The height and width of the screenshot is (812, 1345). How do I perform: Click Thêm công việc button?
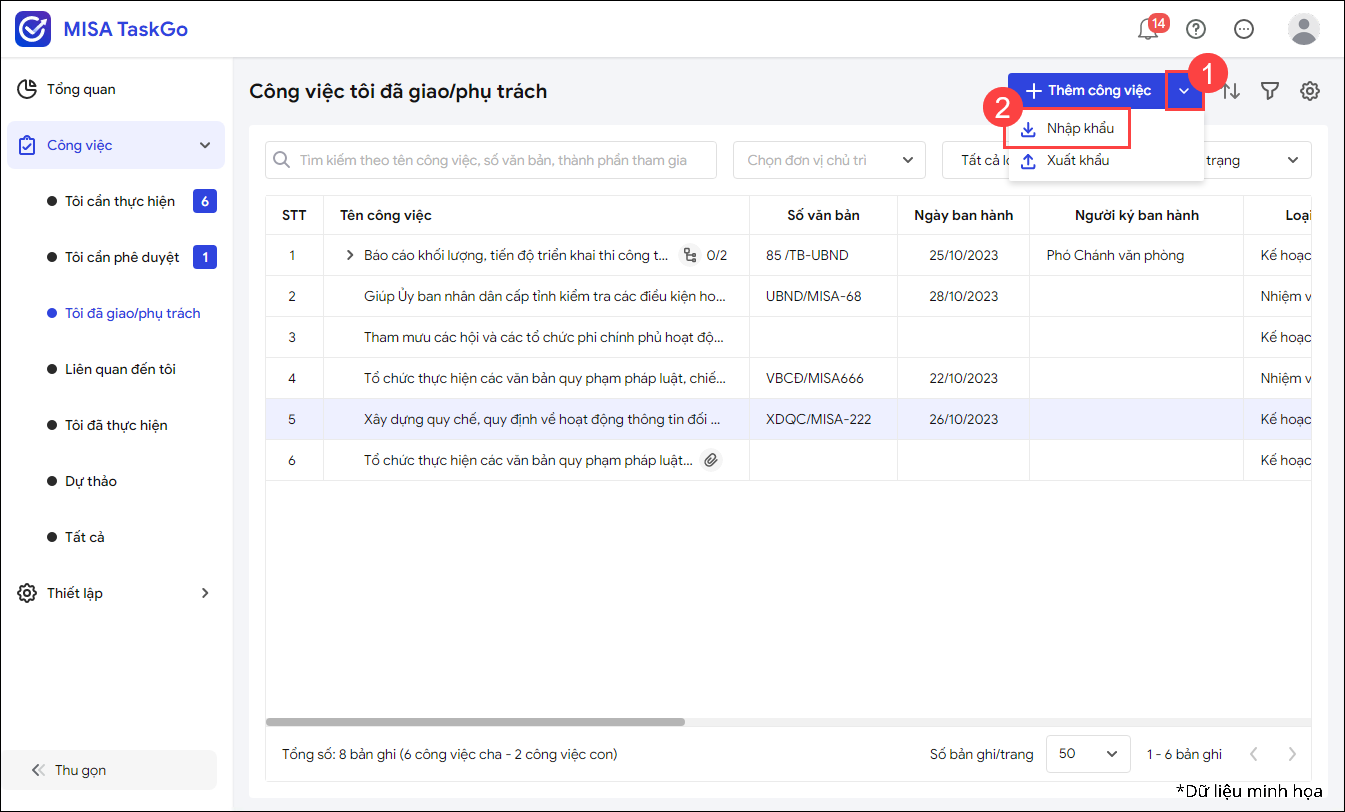coord(1087,91)
